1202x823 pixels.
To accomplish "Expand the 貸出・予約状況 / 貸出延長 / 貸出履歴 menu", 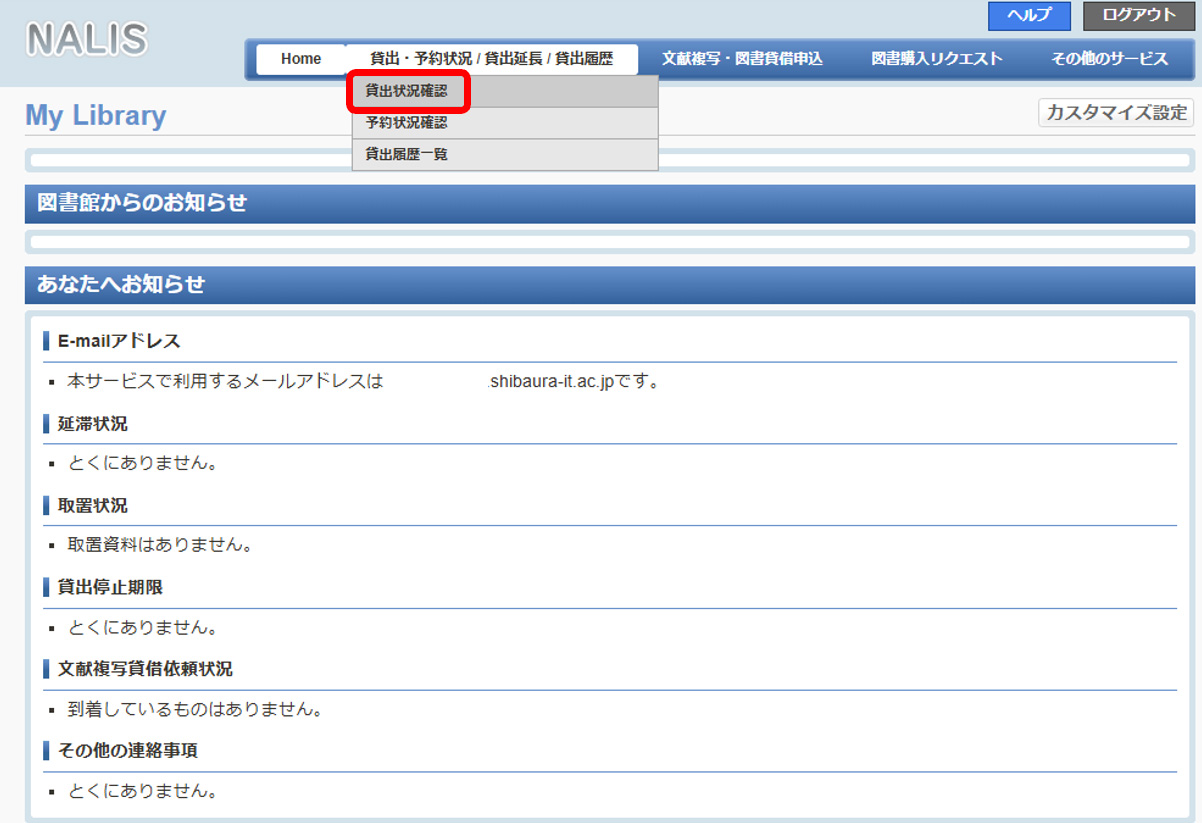I will pos(491,59).
